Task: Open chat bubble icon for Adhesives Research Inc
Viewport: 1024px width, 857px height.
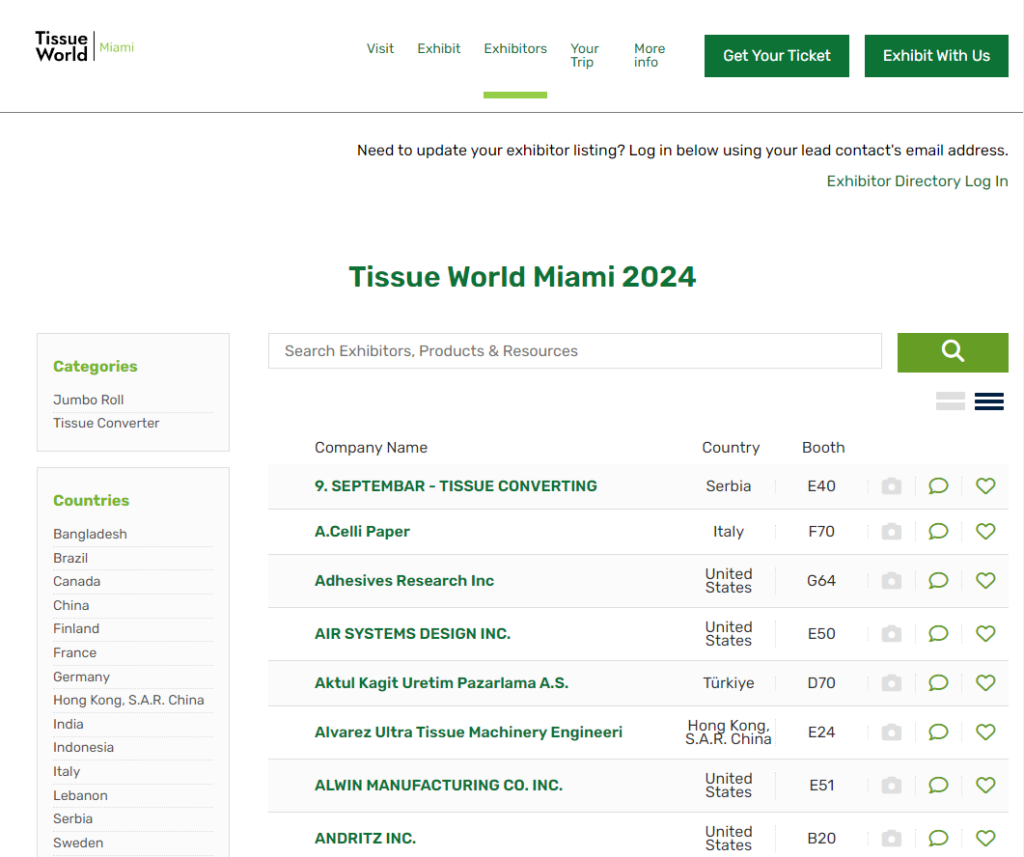Action: click(x=937, y=580)
